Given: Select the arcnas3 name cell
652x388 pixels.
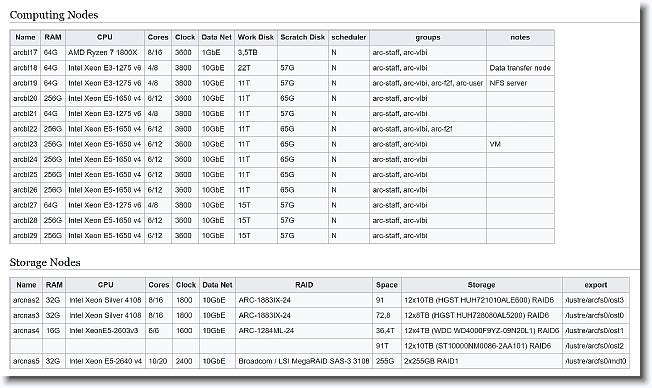Looking at the screenshot, I should [x=26, y=316].
